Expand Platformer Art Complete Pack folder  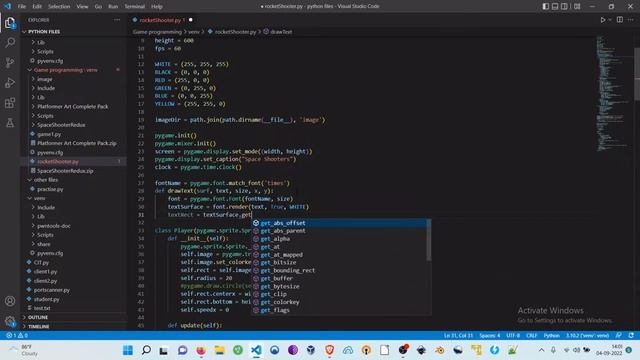coord(72,107)
